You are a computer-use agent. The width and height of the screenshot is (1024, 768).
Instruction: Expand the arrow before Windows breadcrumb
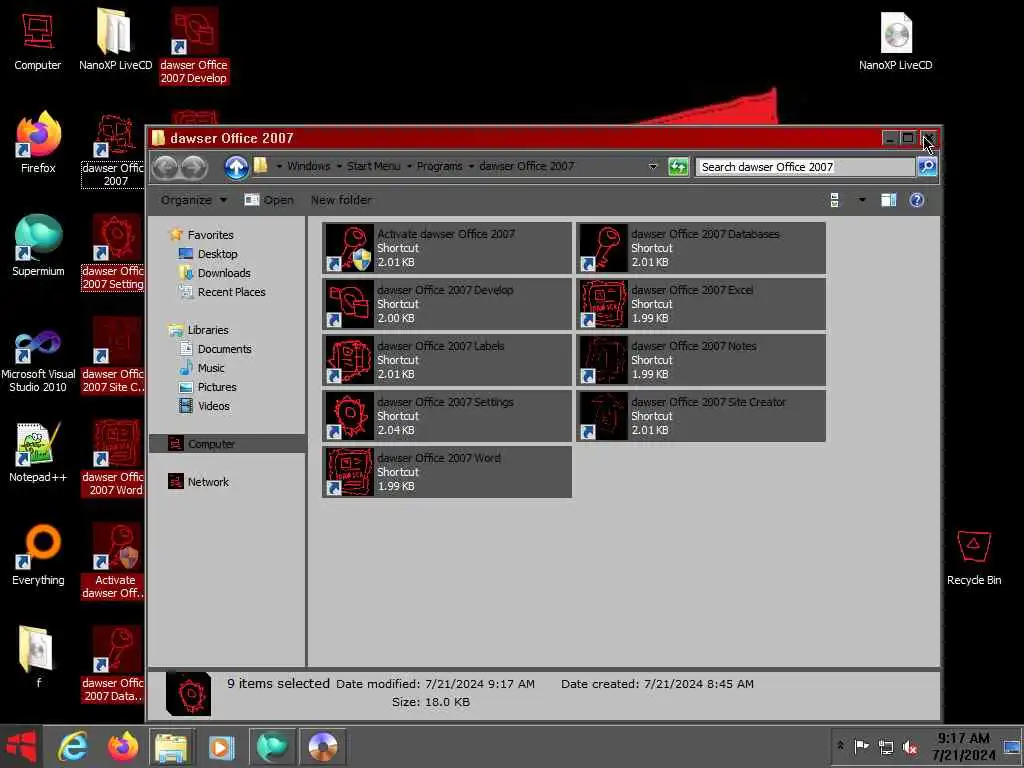click(x=279, y=167)
